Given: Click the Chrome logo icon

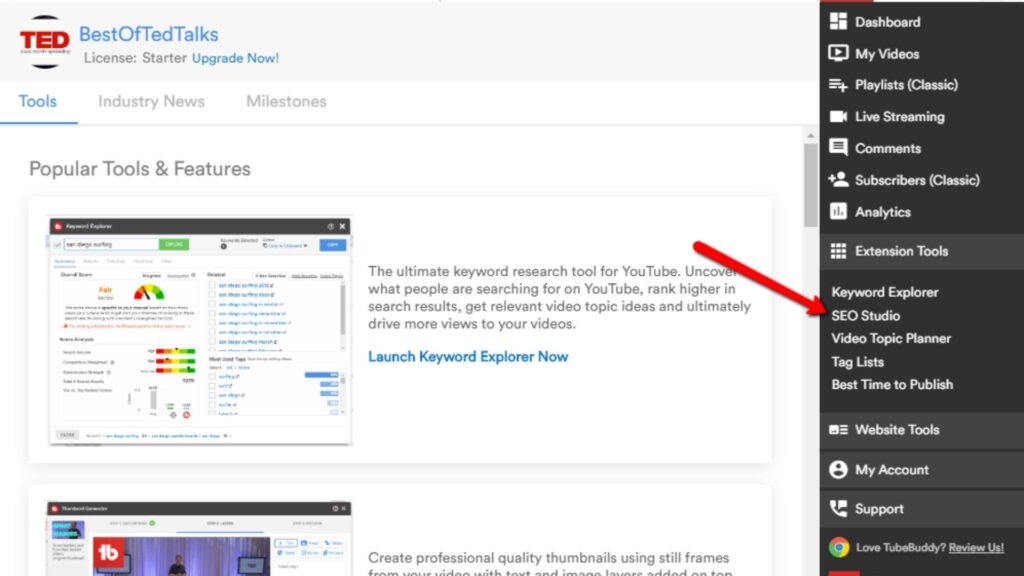Looking at the screenshot, I should (839, 547).
